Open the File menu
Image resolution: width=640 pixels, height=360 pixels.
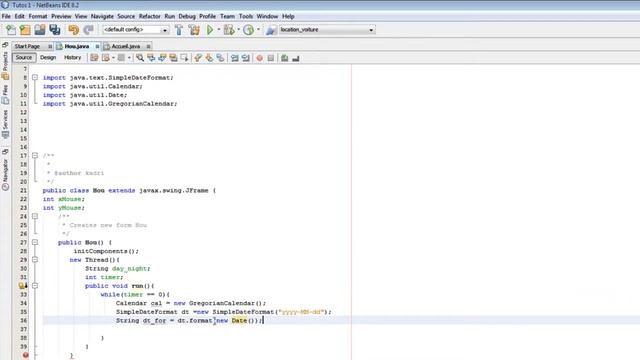coord(6,16)
